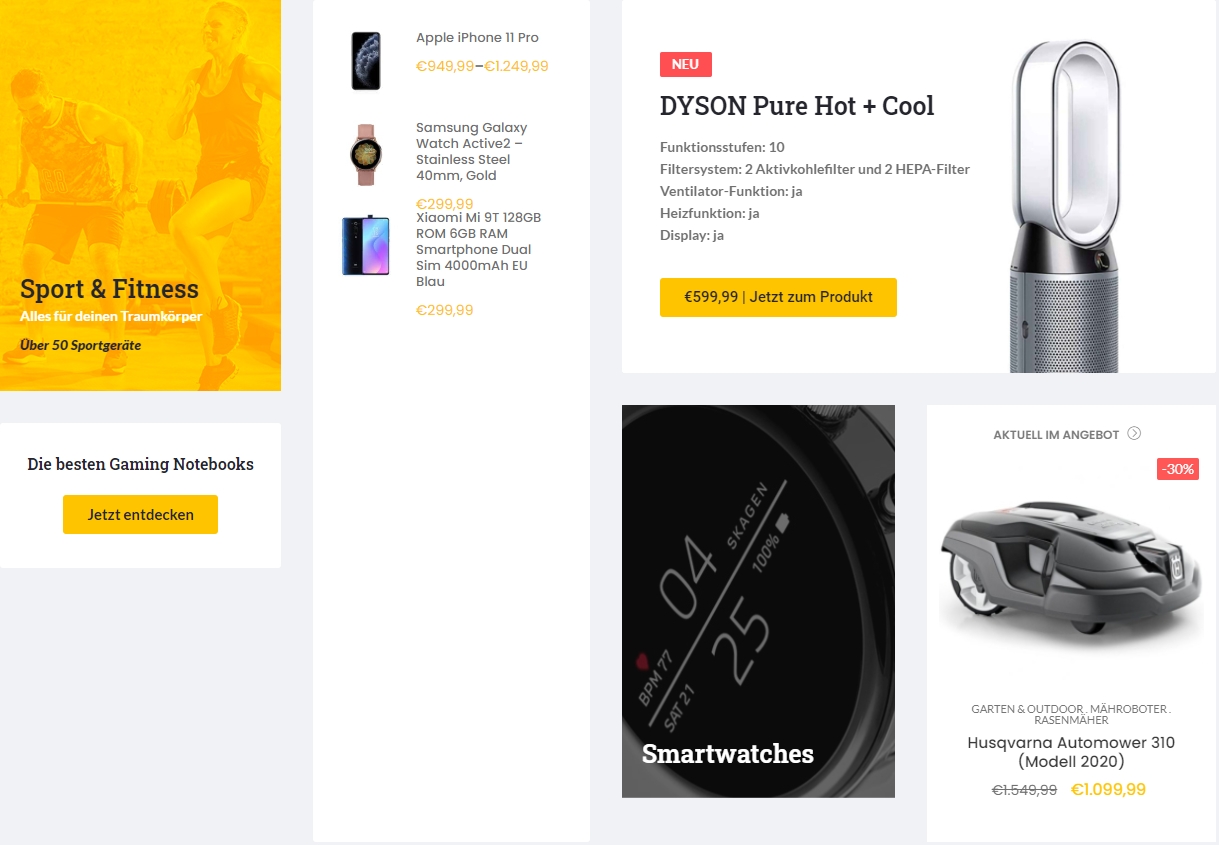Open Samsung Galaxy Watch Active2 product link
Viewport: 1219px width, 845px height.
[471, 152]
